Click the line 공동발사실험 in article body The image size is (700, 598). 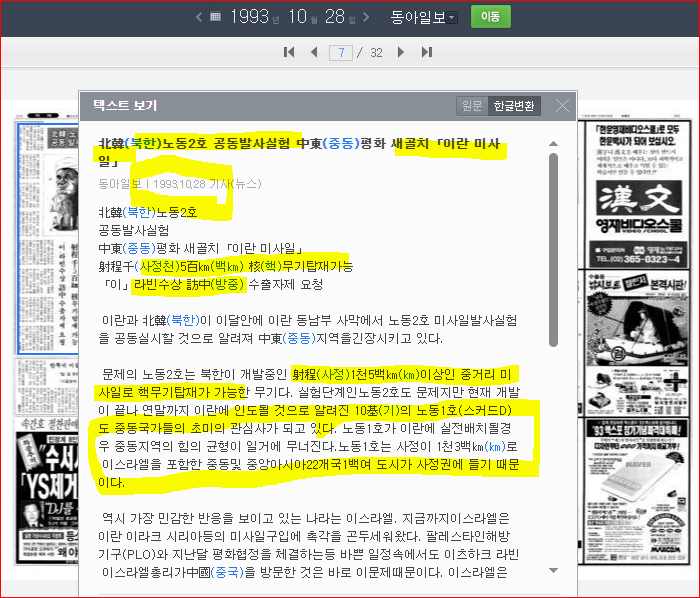coord(133,230)
